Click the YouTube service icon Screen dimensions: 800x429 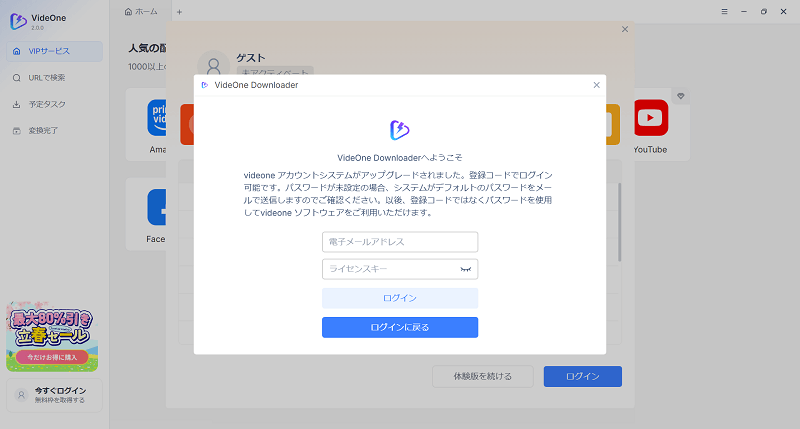pos(651,118)
